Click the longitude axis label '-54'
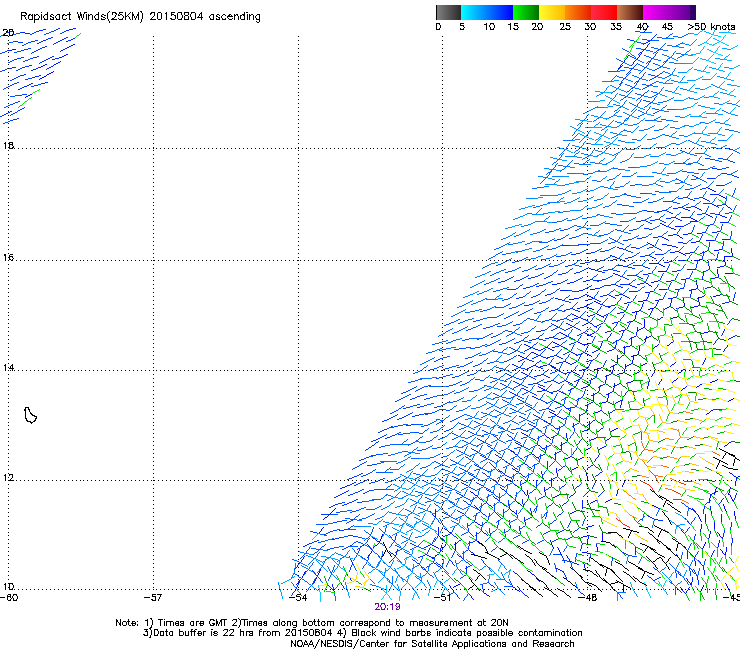 coord(298,598)
